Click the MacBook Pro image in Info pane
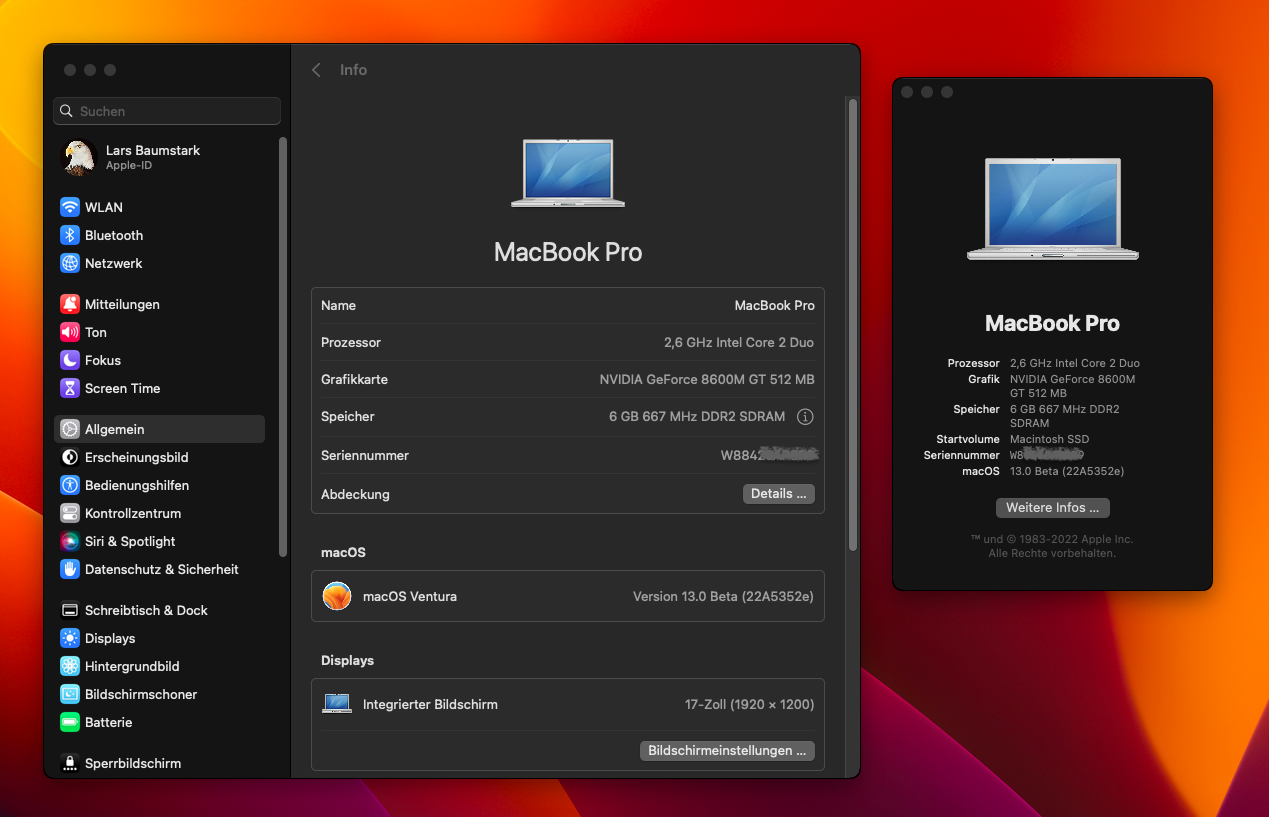 point(568,173)
